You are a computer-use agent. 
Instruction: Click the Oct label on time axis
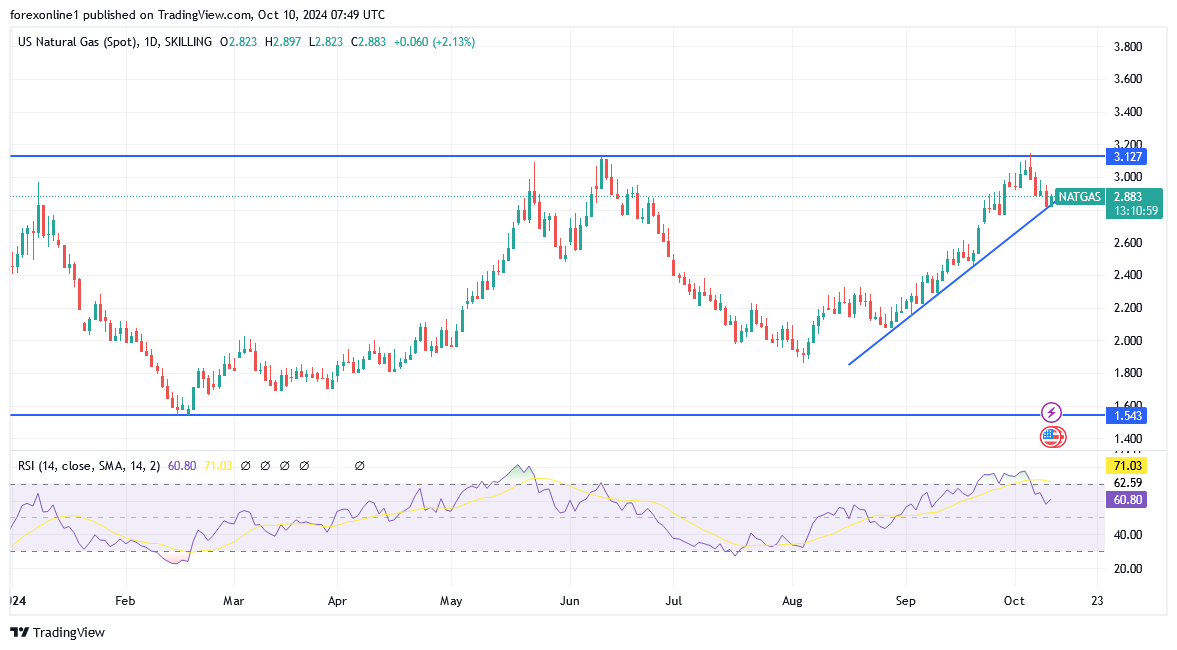(x=1014, y=601)
